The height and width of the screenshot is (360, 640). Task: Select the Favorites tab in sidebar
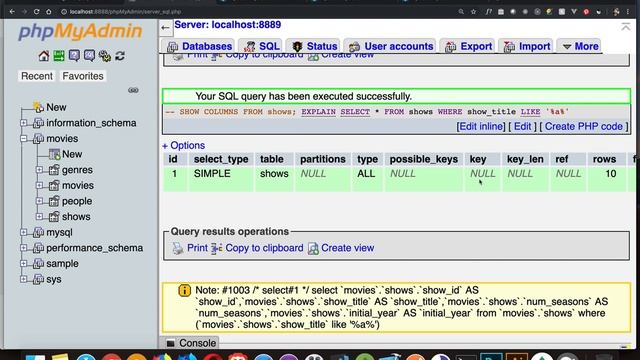[x=83, y=76]
